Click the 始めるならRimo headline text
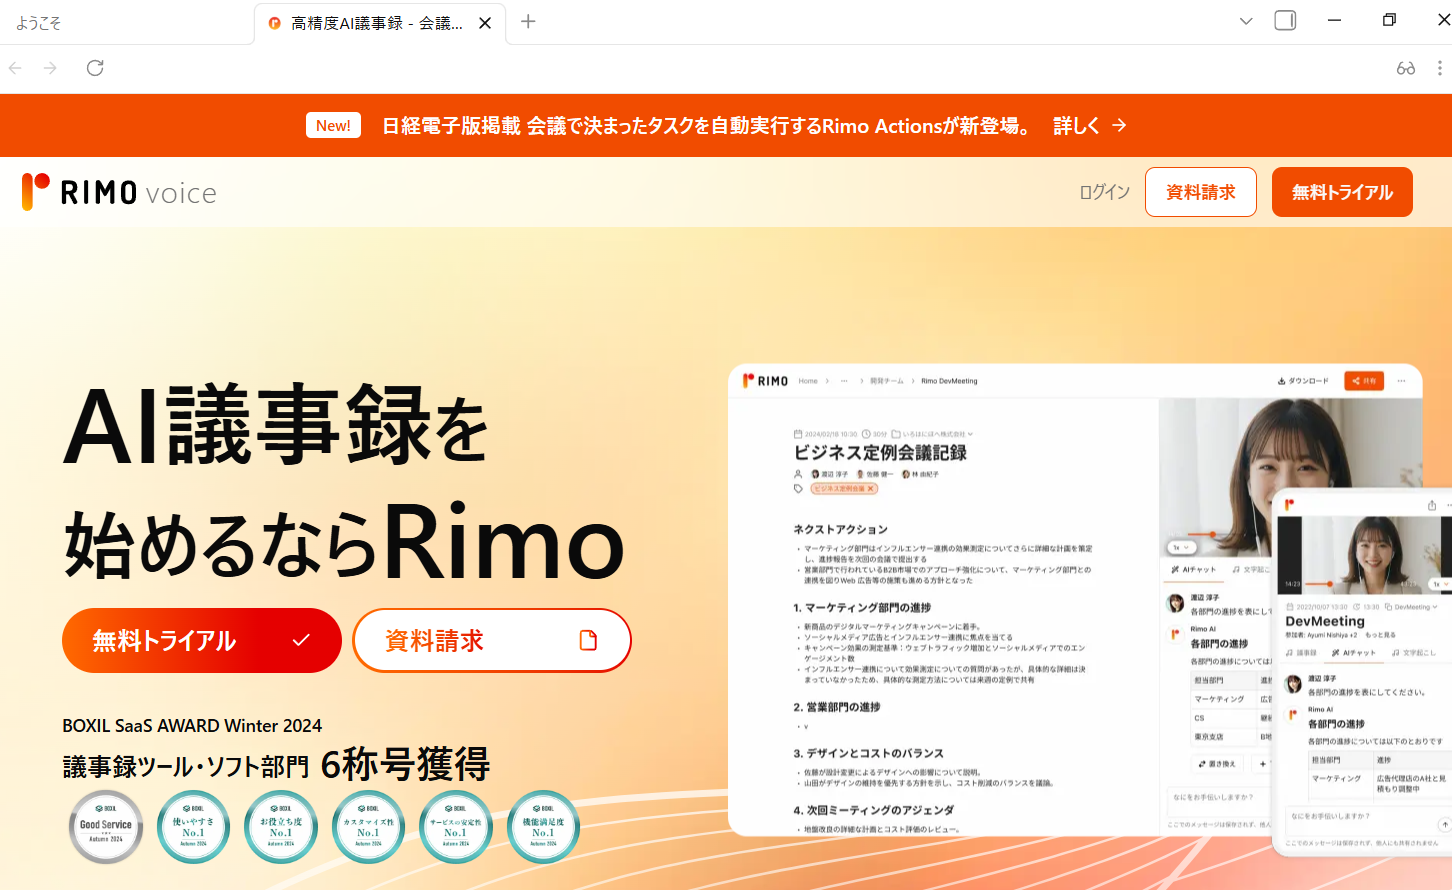 [345, 541]
